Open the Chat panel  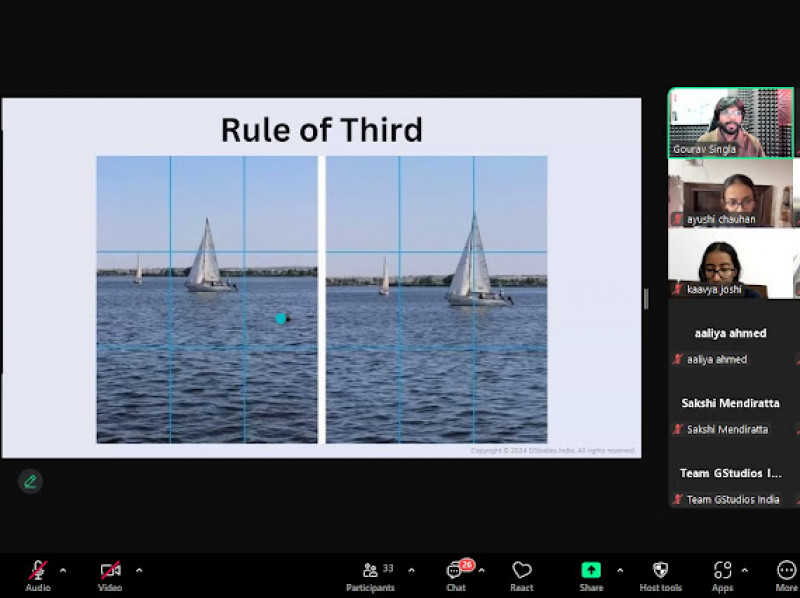[x=456, y=571]
